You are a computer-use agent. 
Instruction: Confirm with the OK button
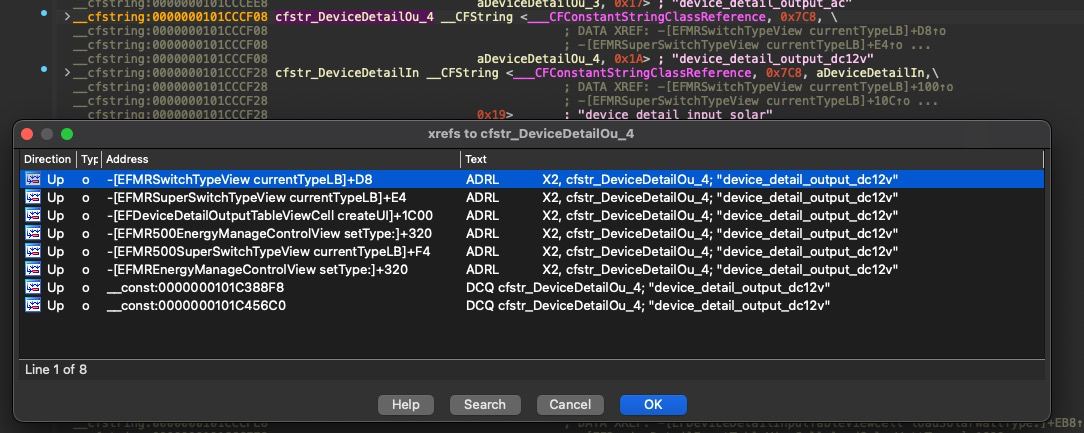click(x=653, y=405)
